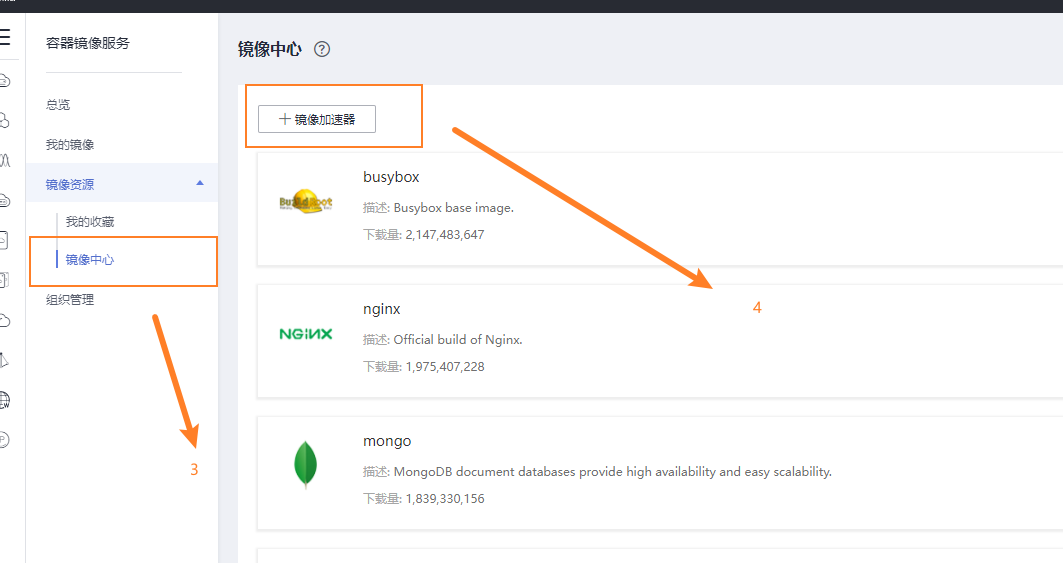Click the 镜像加速器 button
Image resolution: width=1063 pixels, height=563 pixels.
click(317, 119)
